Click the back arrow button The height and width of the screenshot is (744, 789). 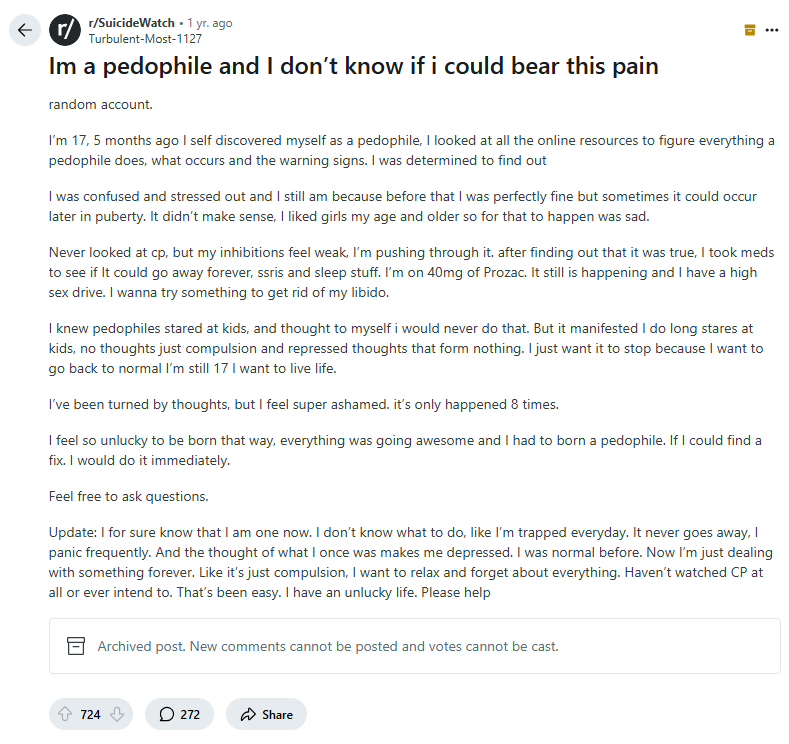click(x=25, y=29)
